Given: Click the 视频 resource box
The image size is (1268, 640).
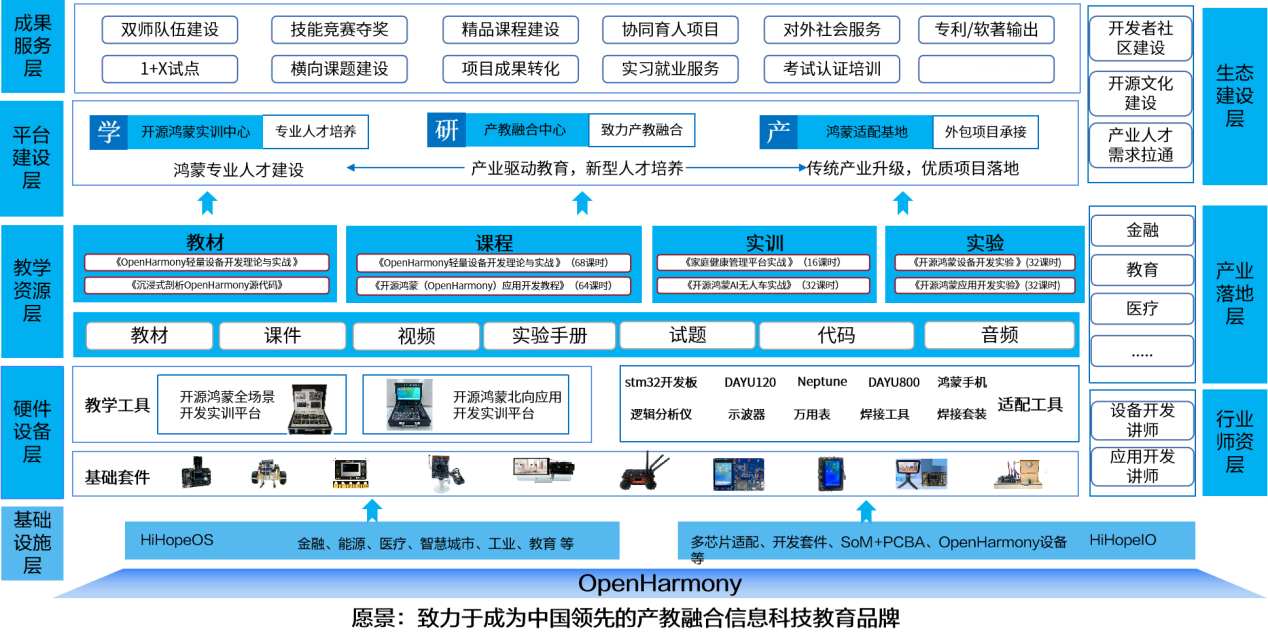Looking at the screenshot, I should (x=416, y=336).
